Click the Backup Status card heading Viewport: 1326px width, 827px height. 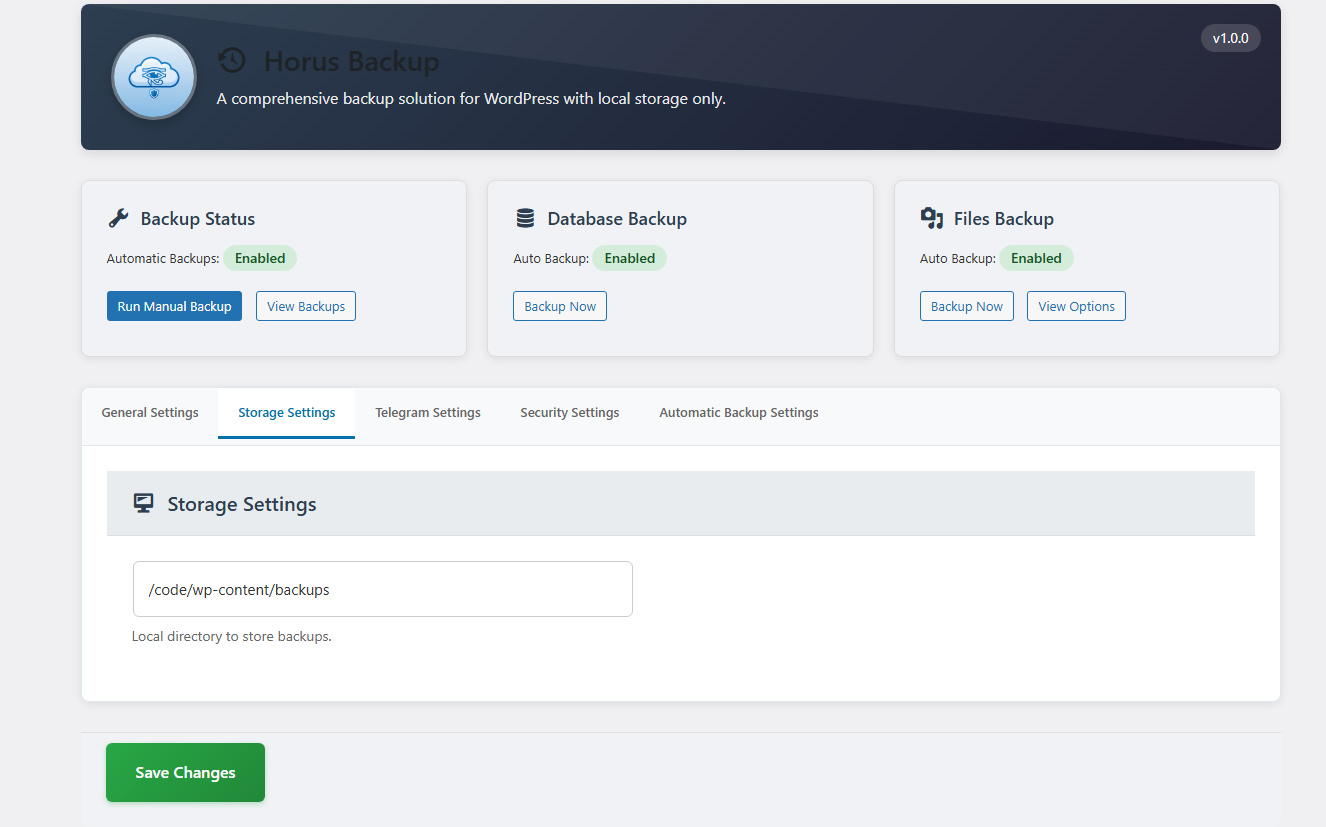[198, 218]
